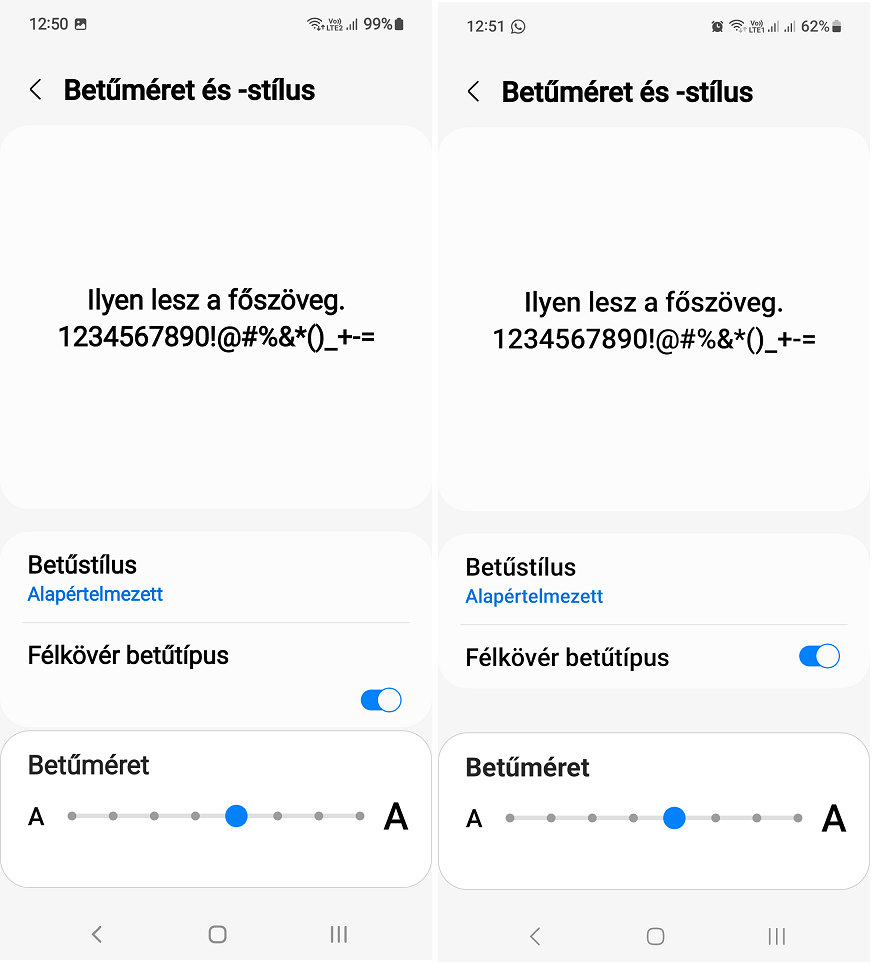Viewport: 872px width, 966px height.
Task: Tap home button on right navigation bar
Action: point(655,937)
